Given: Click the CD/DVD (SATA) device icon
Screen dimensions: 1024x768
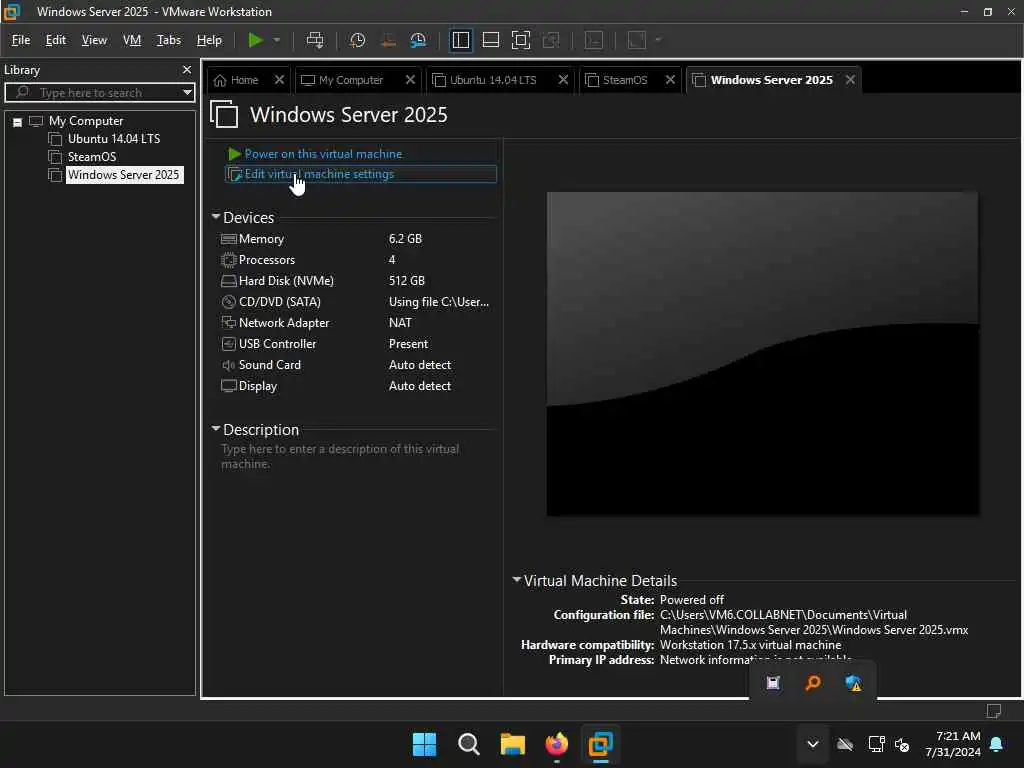Looking at the screenshot, I should [229, 302].
